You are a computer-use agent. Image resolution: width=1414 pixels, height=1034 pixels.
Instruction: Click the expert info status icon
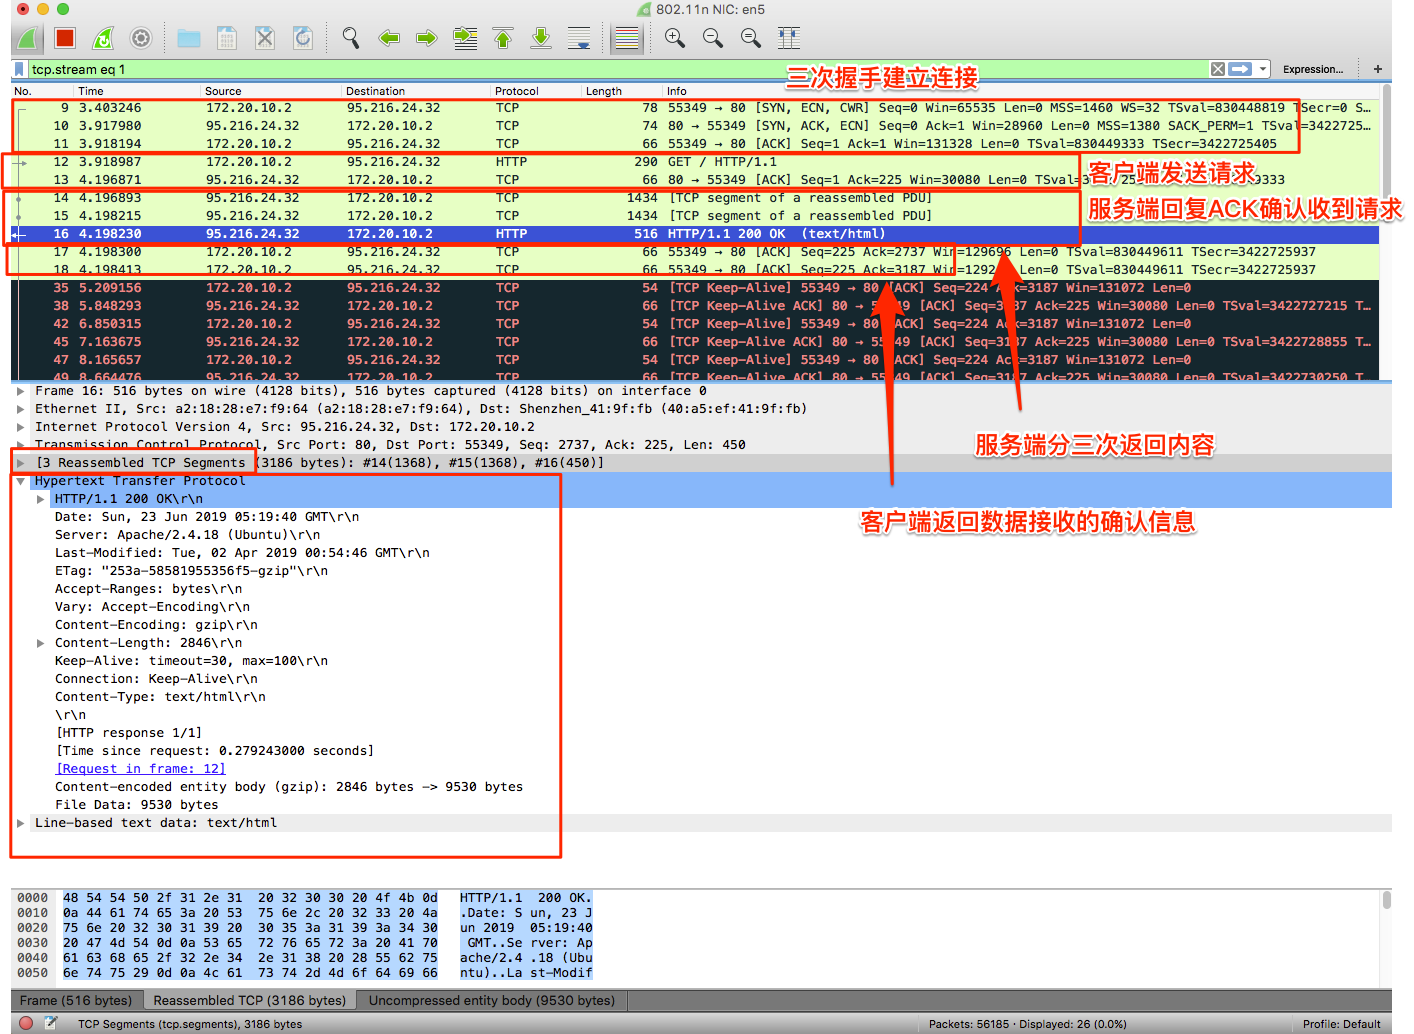pyautogui.click(x=26, y=1023)
